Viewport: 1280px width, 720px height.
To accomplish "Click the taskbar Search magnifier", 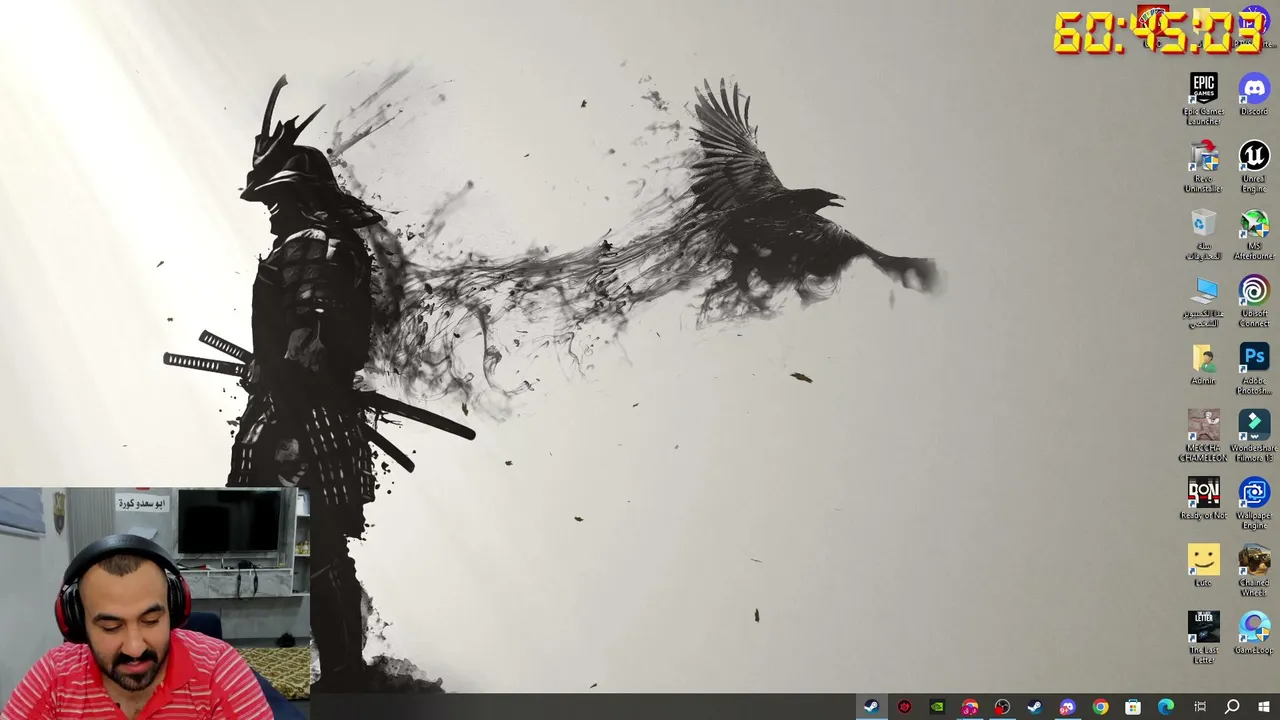I will pyautogui.click(x=1232, y=707).
